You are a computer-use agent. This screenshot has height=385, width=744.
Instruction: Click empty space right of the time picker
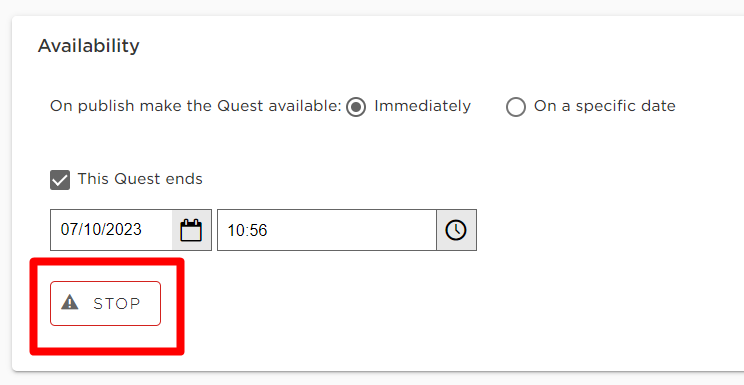coord(607,230)
